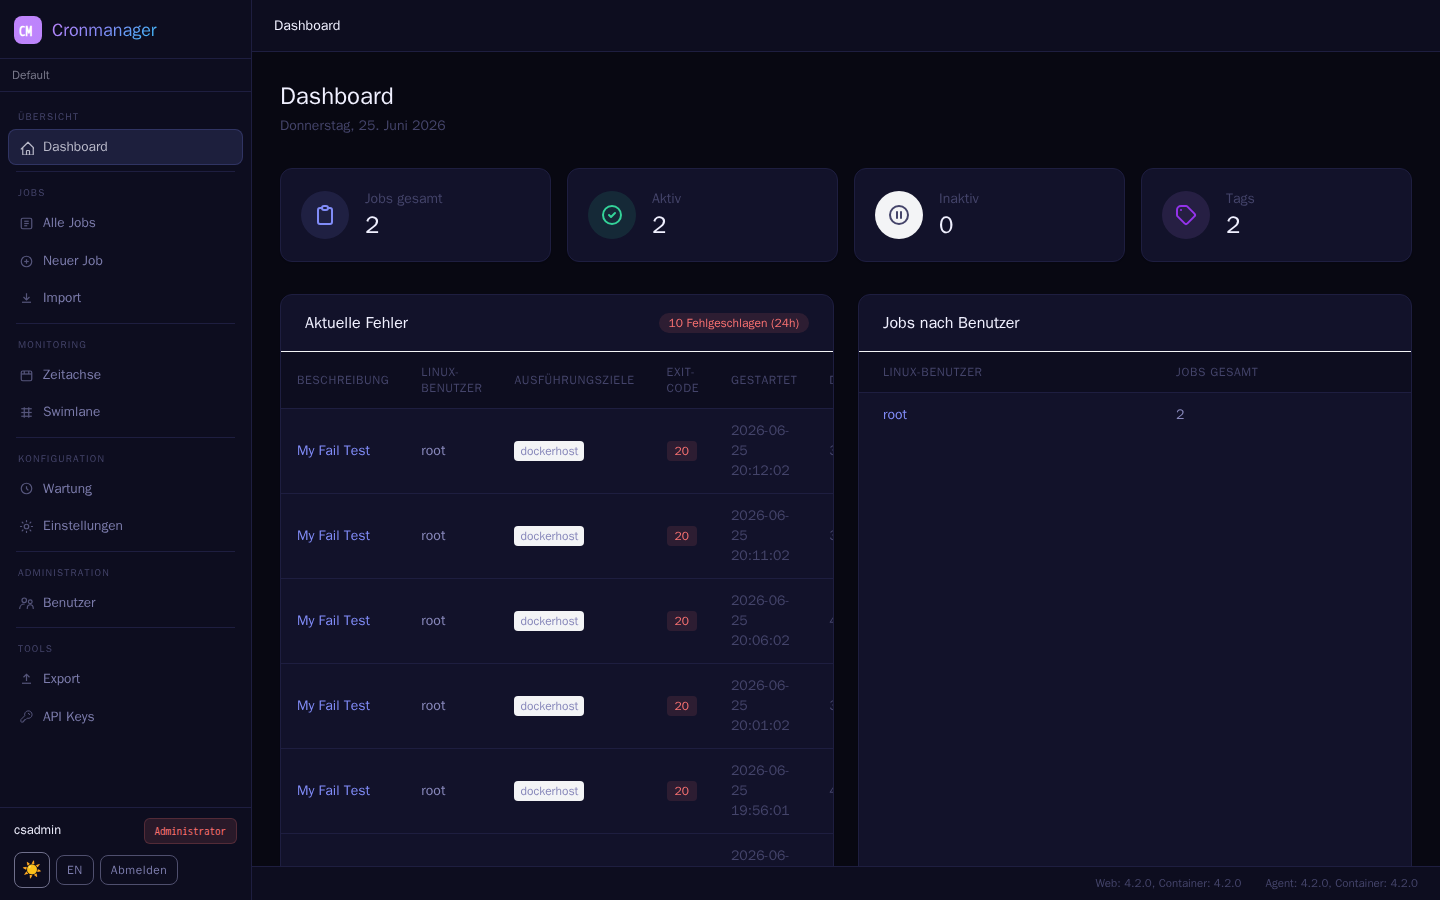Click the list icon beside Alle Jobs
This screenshot has width=1440, height=900.
pyautogui.click(x=27, y=223)
